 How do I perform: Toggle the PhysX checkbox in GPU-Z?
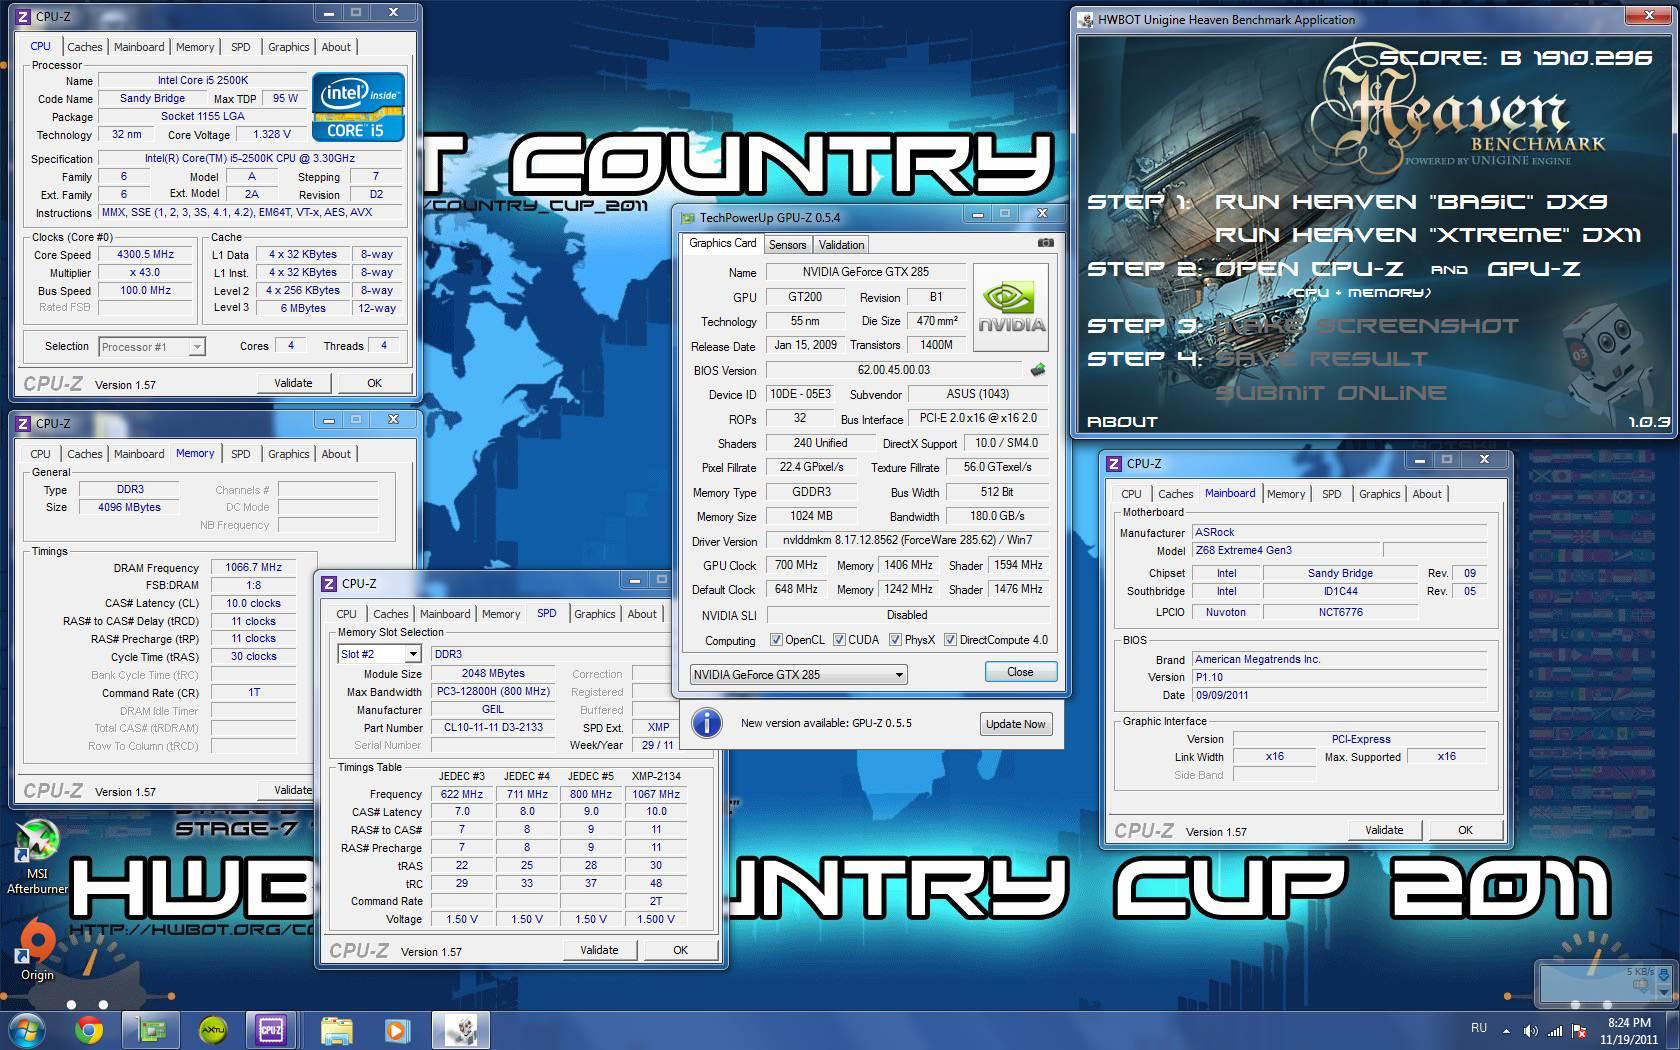(x=895, y=640)
